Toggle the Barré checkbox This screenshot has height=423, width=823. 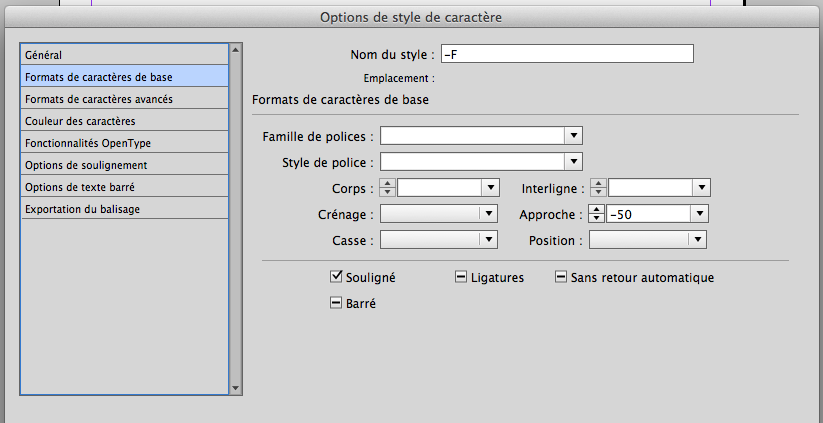coord(337,303)
